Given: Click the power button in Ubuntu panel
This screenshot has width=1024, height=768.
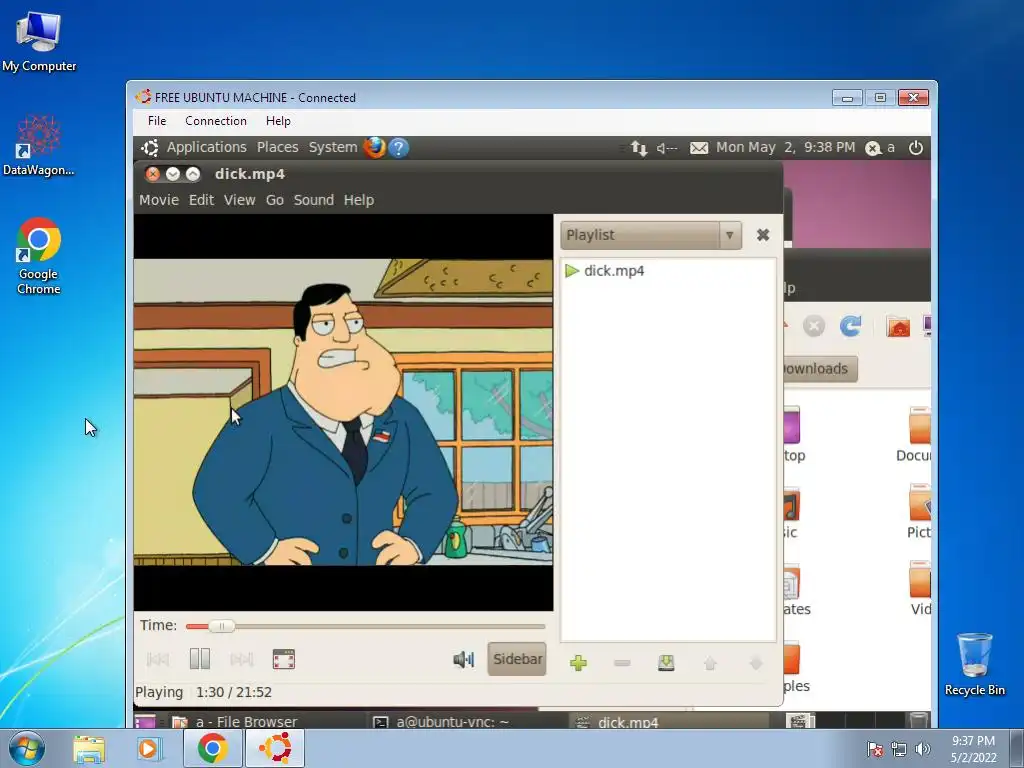Looking at the screenshot, I should click(916, 148).
